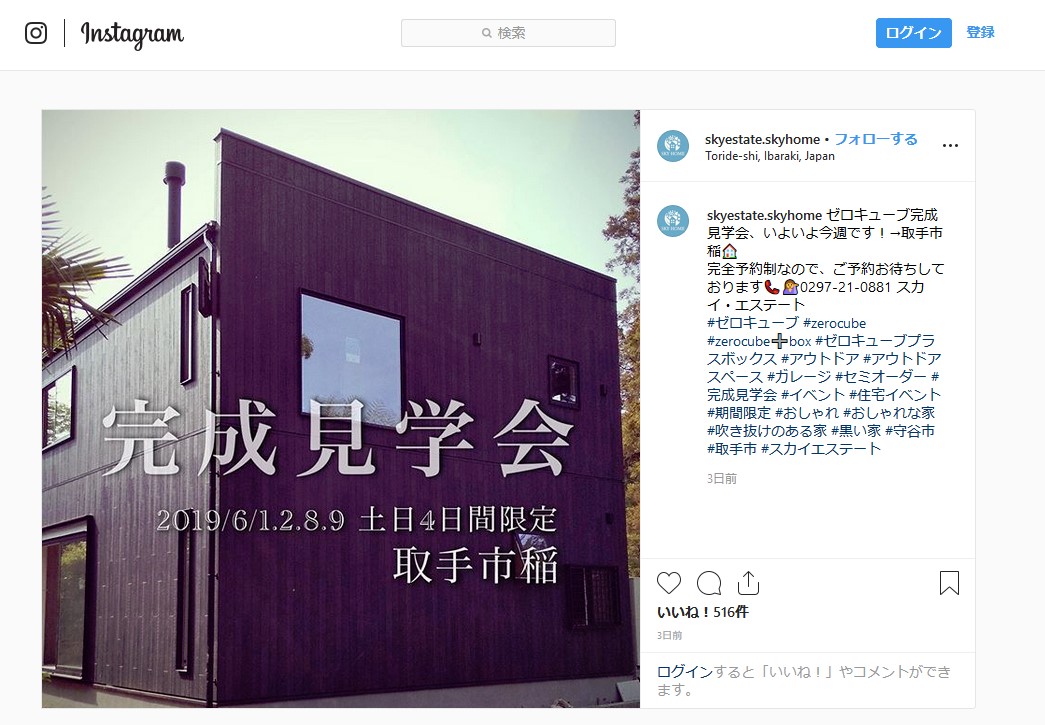The image size is (1045, 725).
Task: Open the Toride-shi, Ibaraki, Japan location link
Action: click(x=770, y=156)
